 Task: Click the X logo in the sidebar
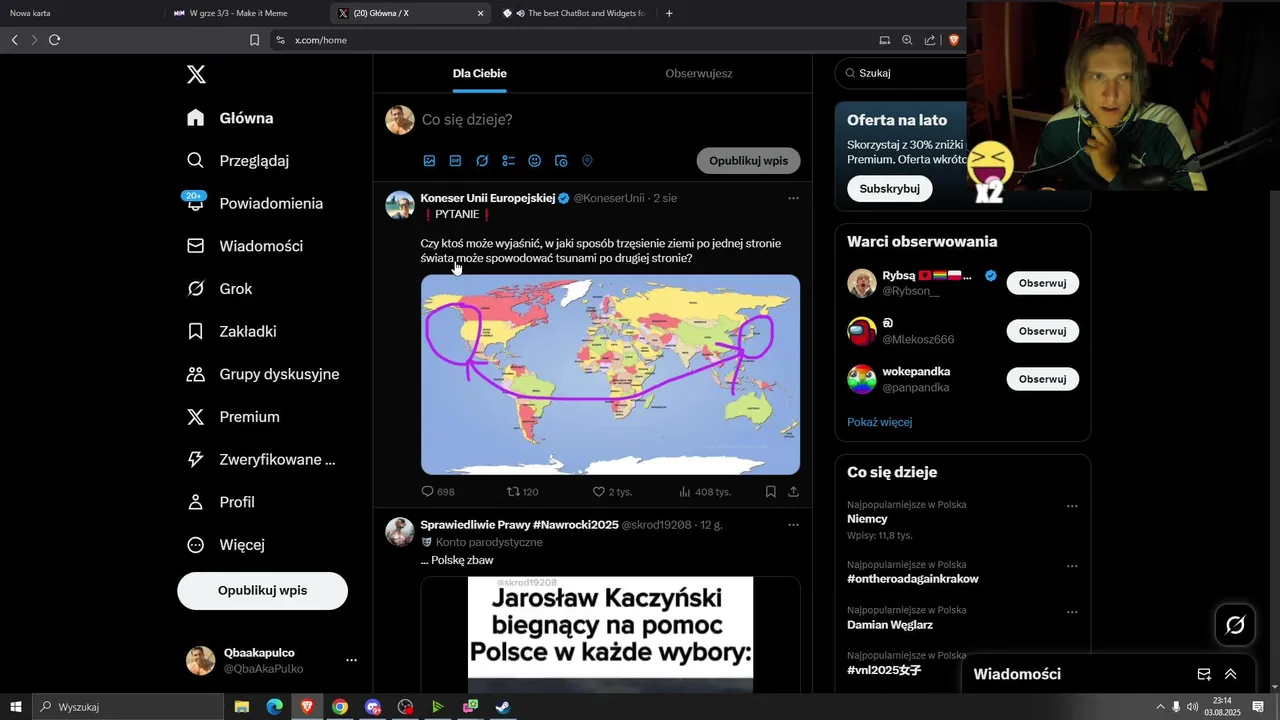point(196,74)
